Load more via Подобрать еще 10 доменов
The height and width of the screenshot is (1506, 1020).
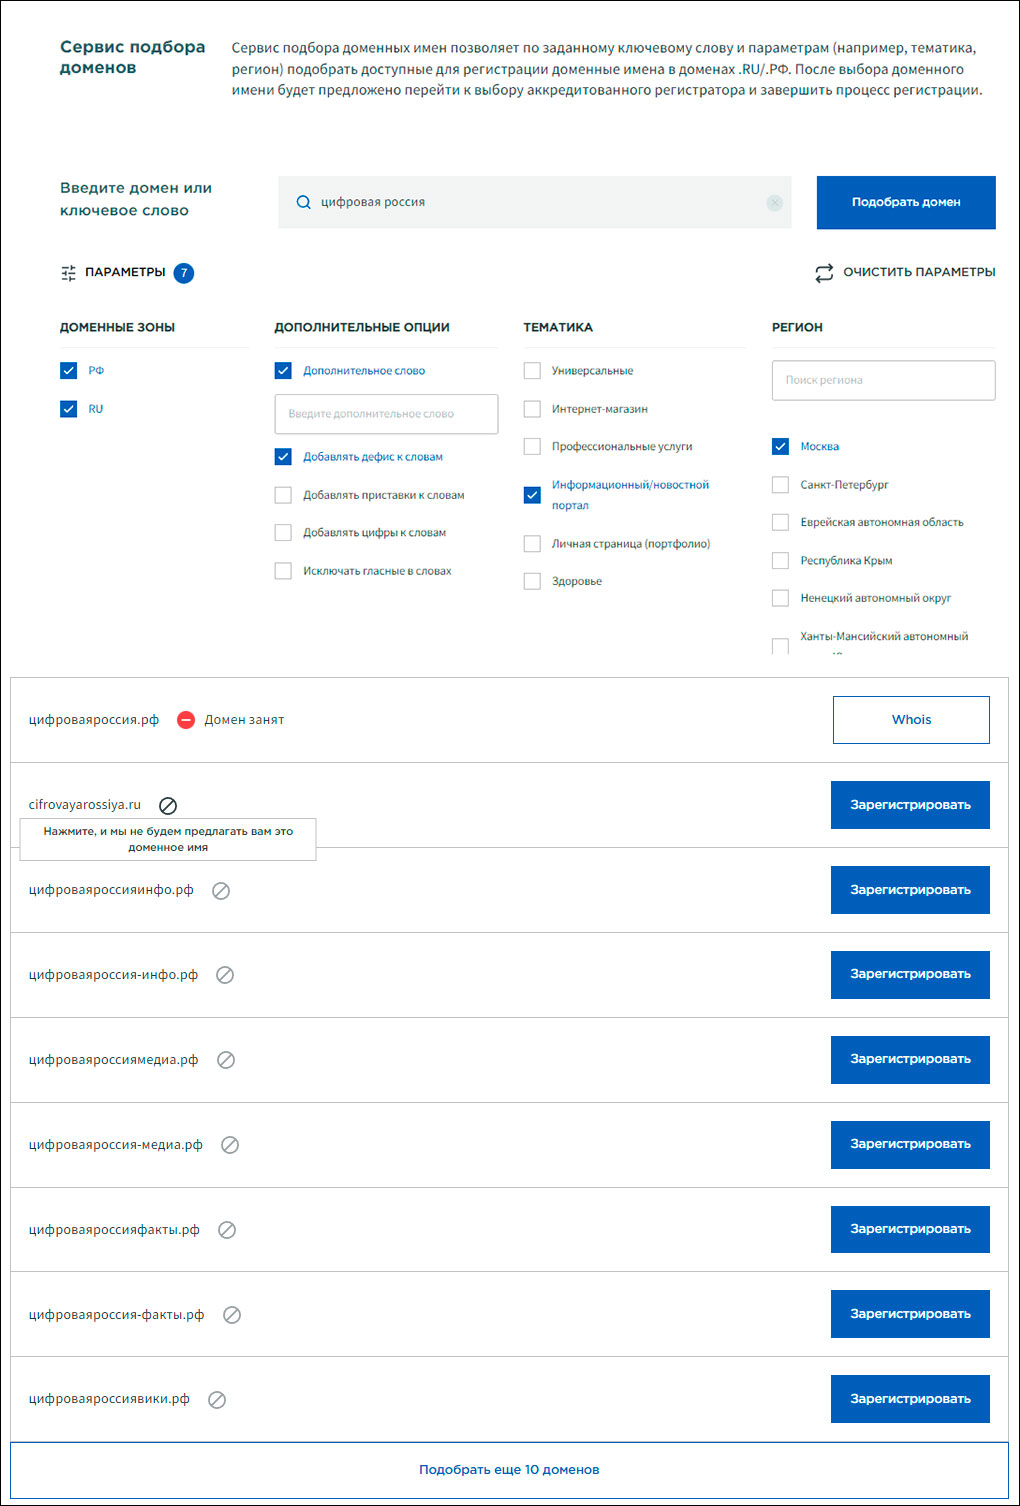click(x=509, y=1470)
